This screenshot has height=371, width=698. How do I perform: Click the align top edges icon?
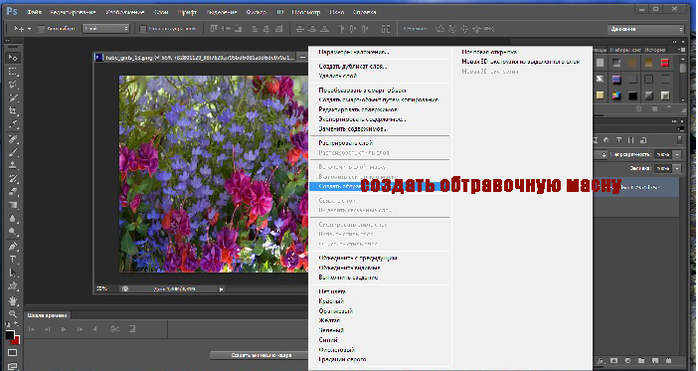point(214,29)
